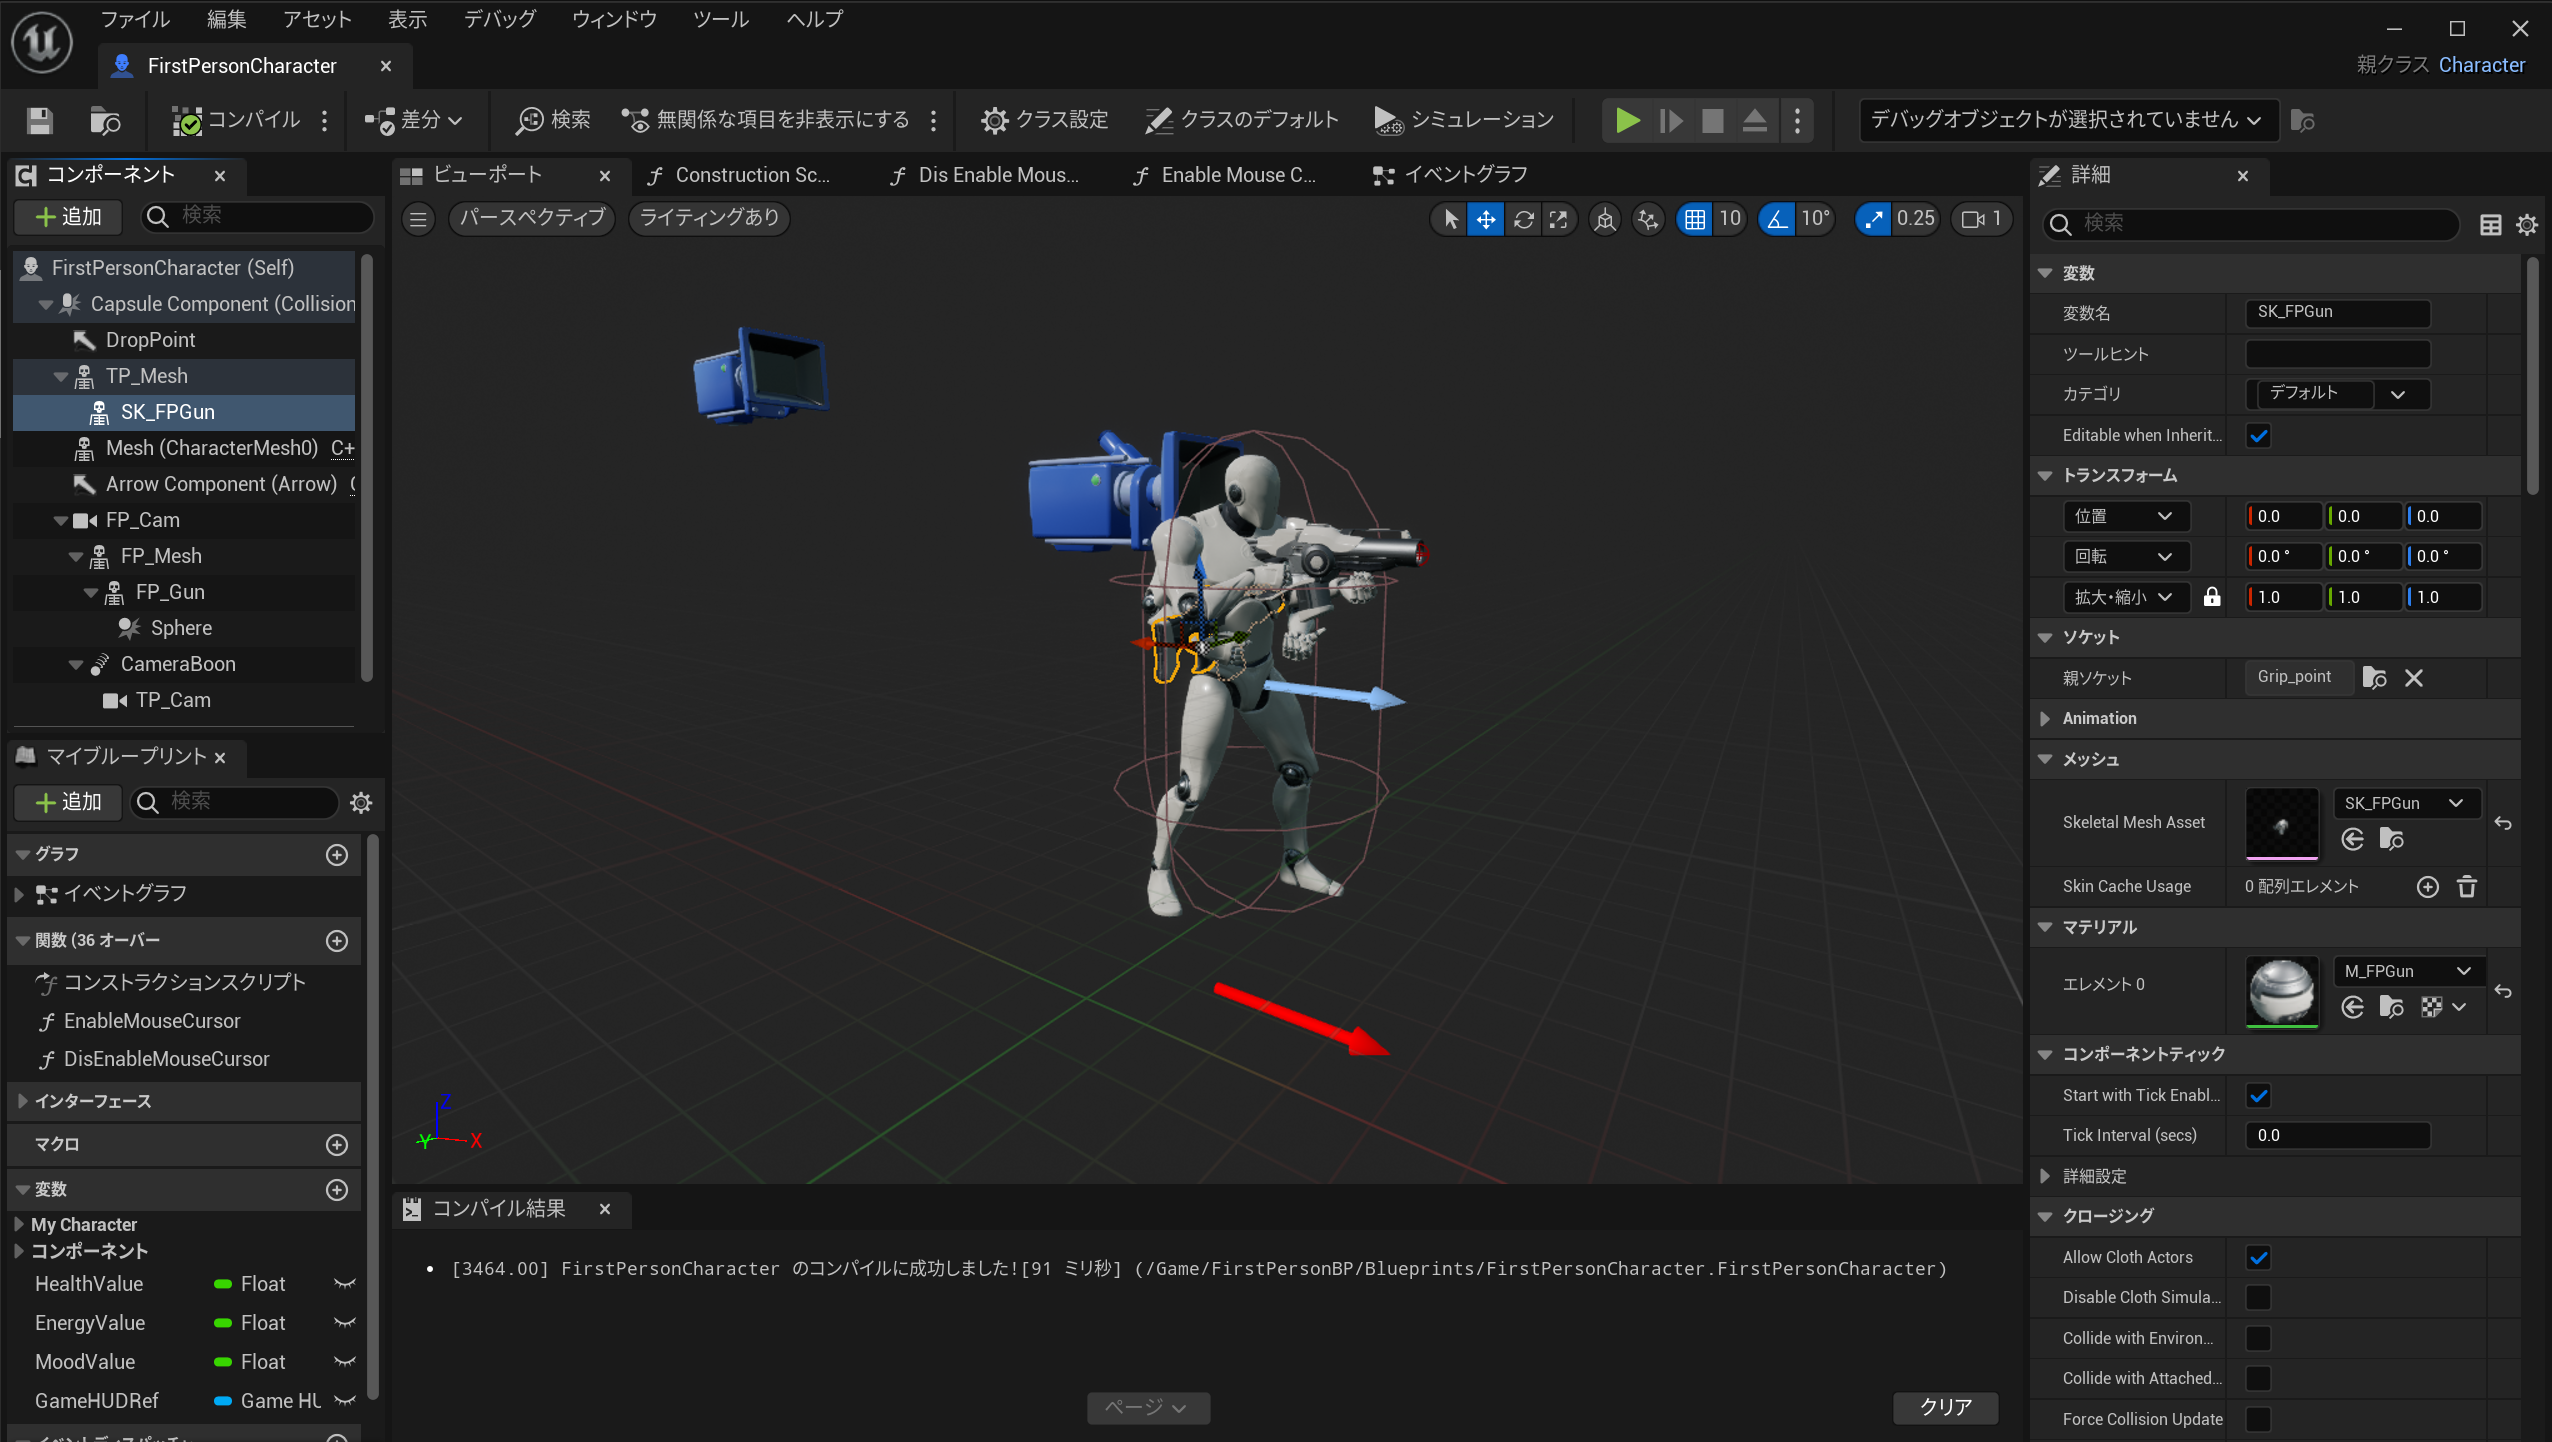
Task: Click 追加 button in Components panel
Action: [x=68, y=217]
